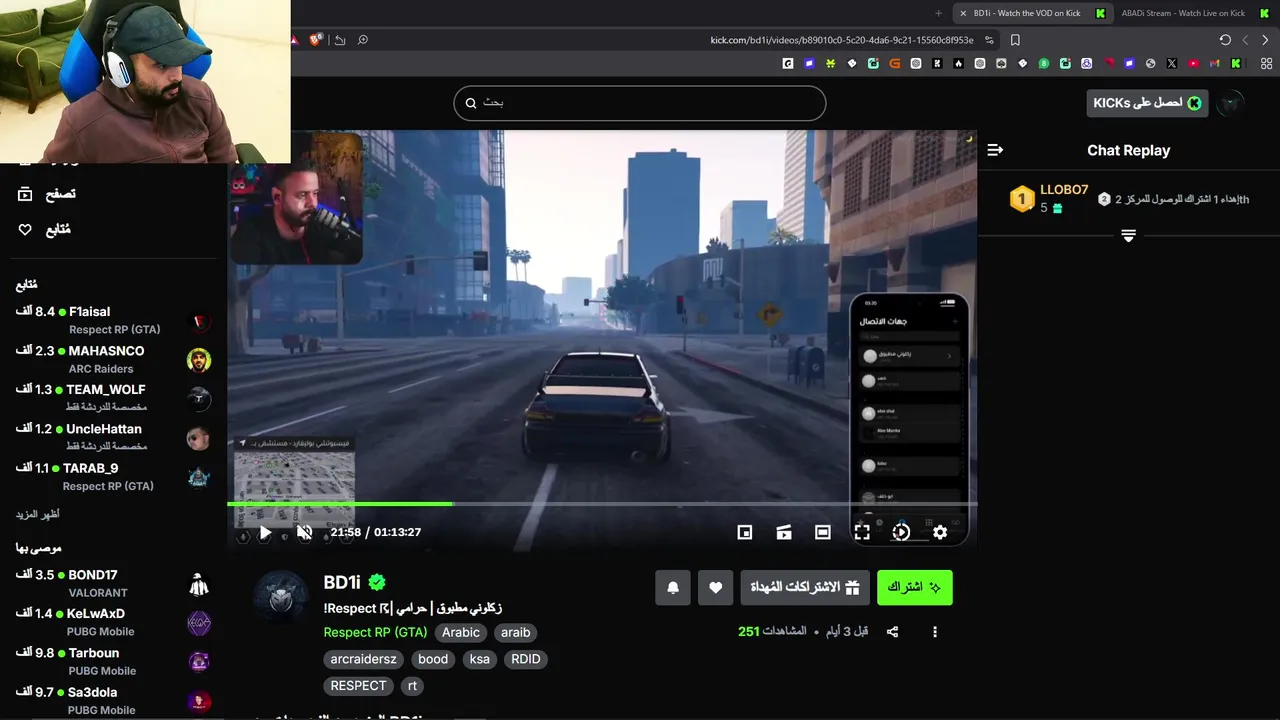Open BOND17 recommended channel
1280x720 pixels.
(113, 583)
